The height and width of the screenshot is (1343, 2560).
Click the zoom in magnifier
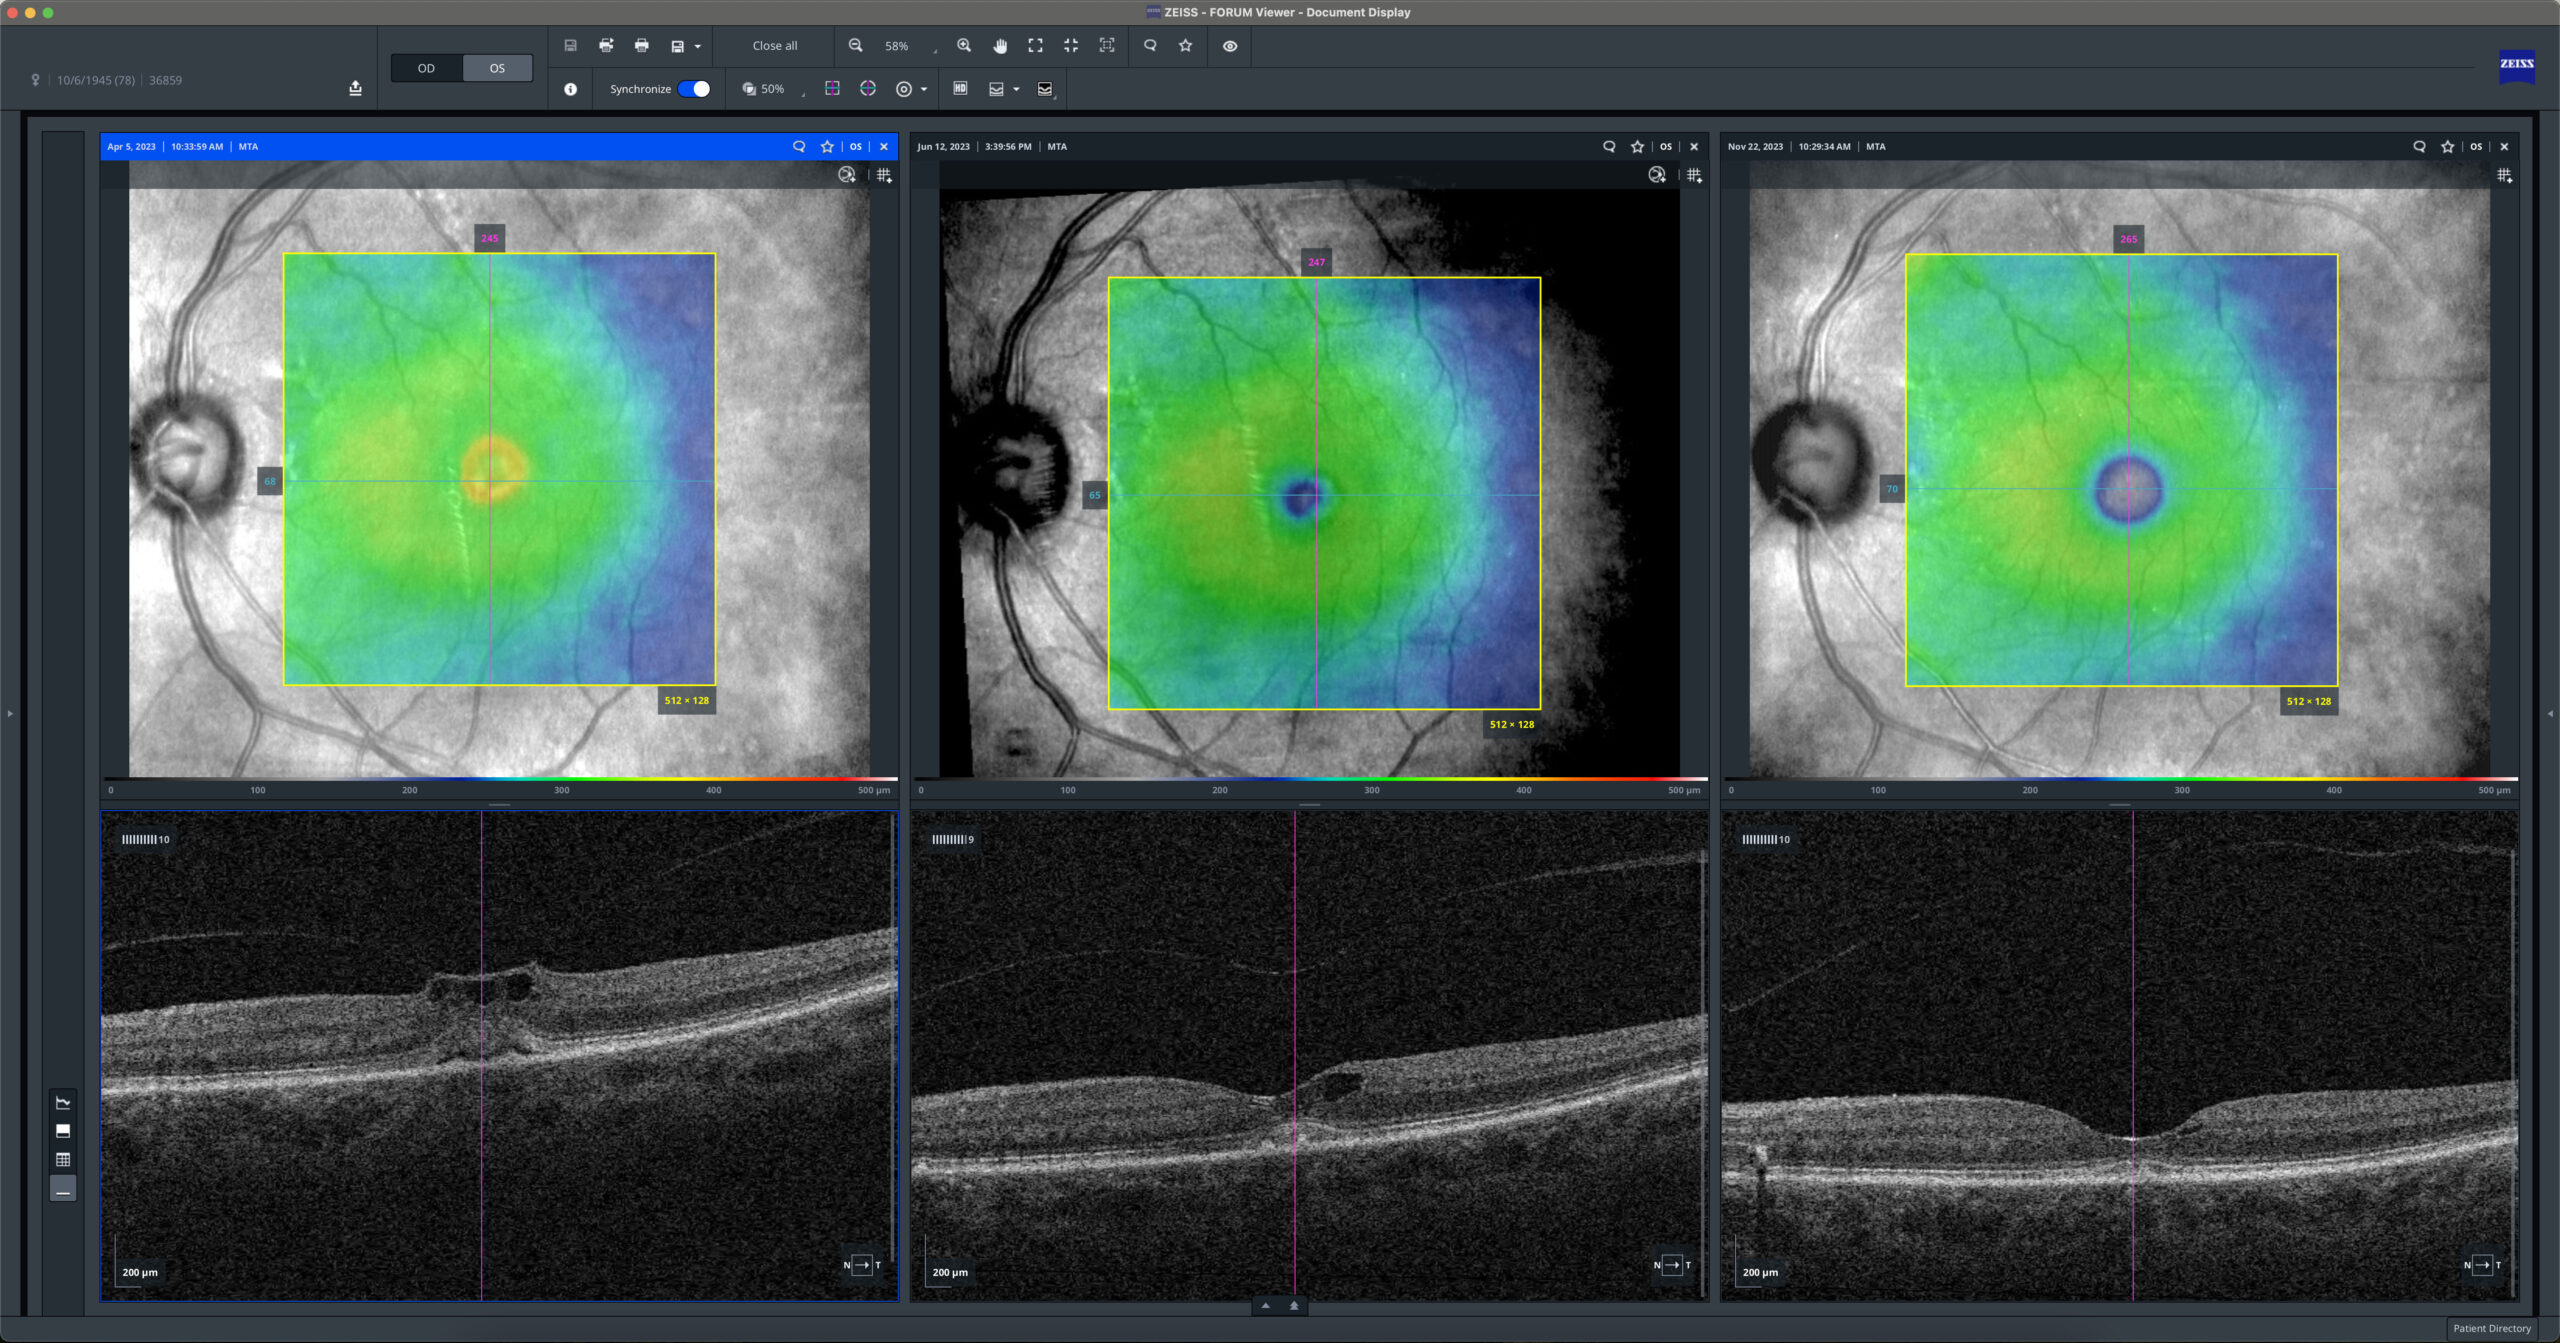964,46
